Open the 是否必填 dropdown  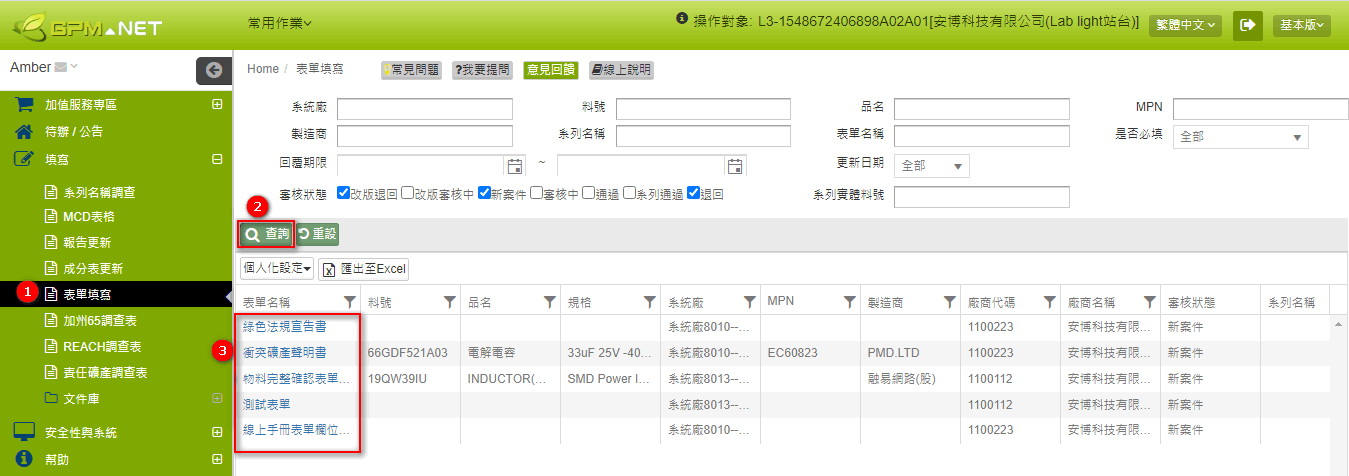[x=1241, y=137]
